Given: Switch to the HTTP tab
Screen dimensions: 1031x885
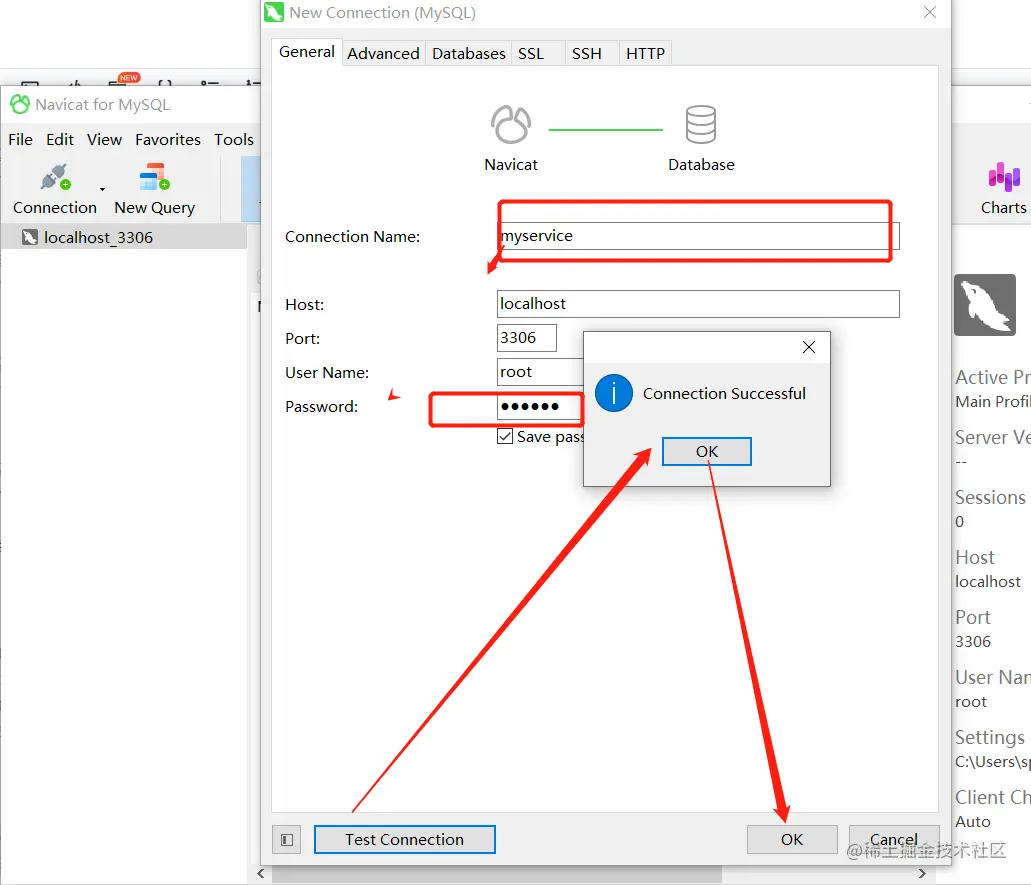Looking at the screenshot, I should click(x=645, y=53).
